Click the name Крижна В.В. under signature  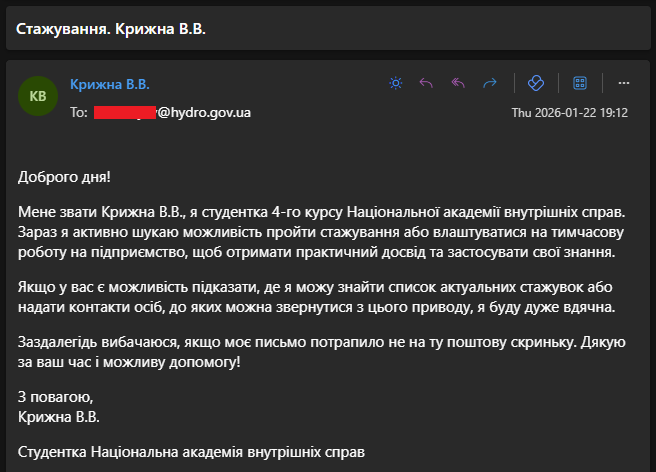[x=59, y=416]
